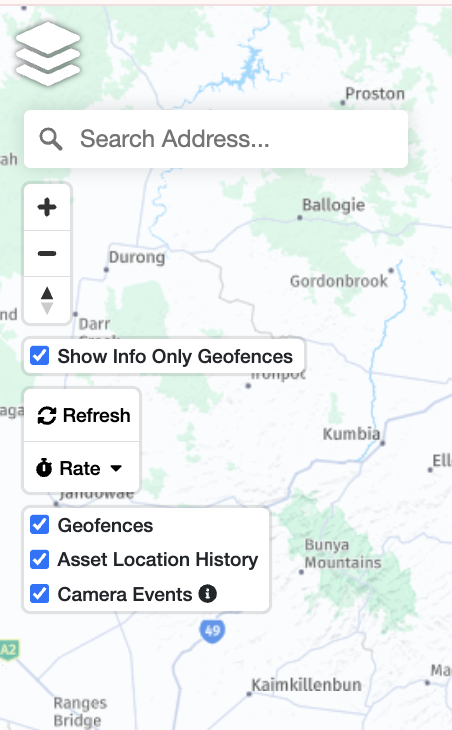Open the Rate refresh interval menu
This screenshot has height=730, width=452.
click(x=81, y=468)
